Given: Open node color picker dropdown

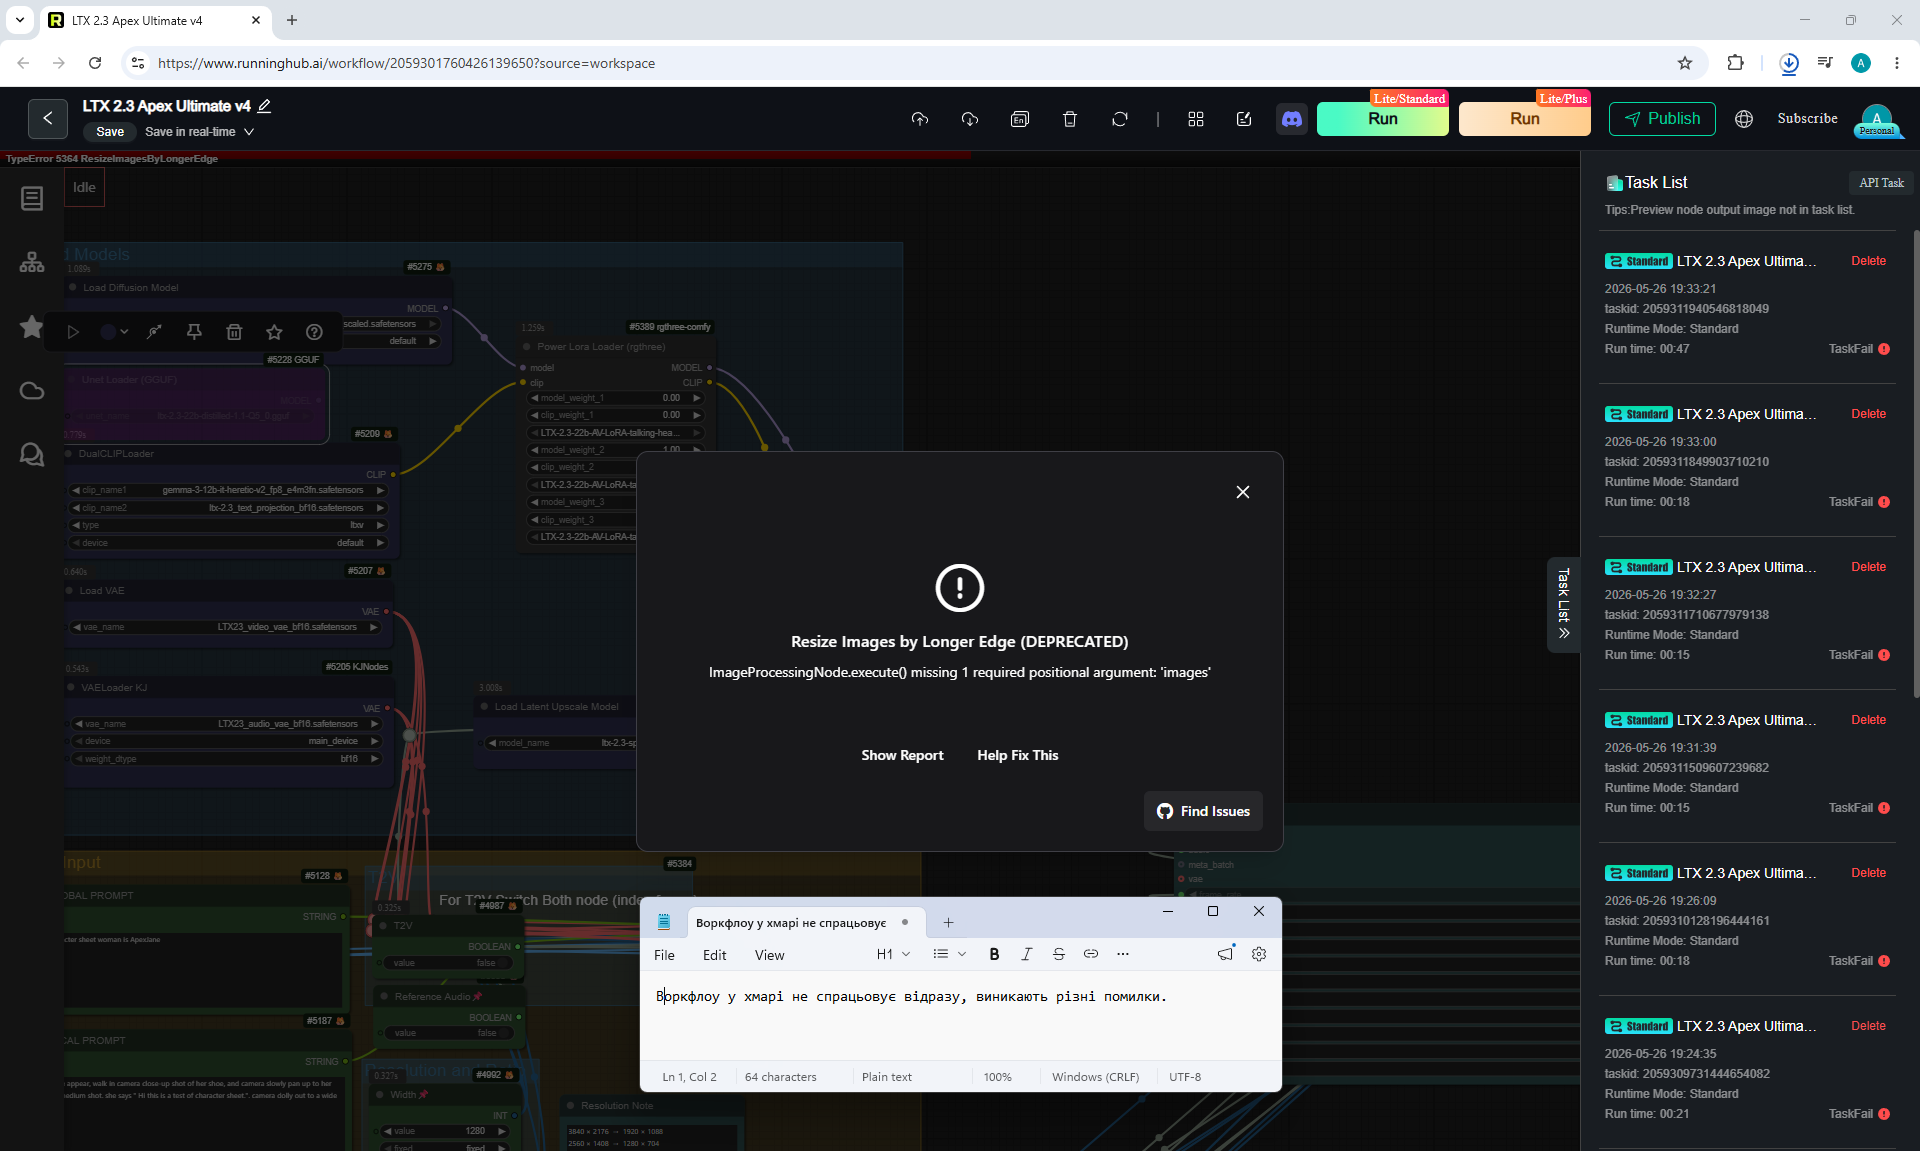Looking at the screenshot, I should 115,332.
